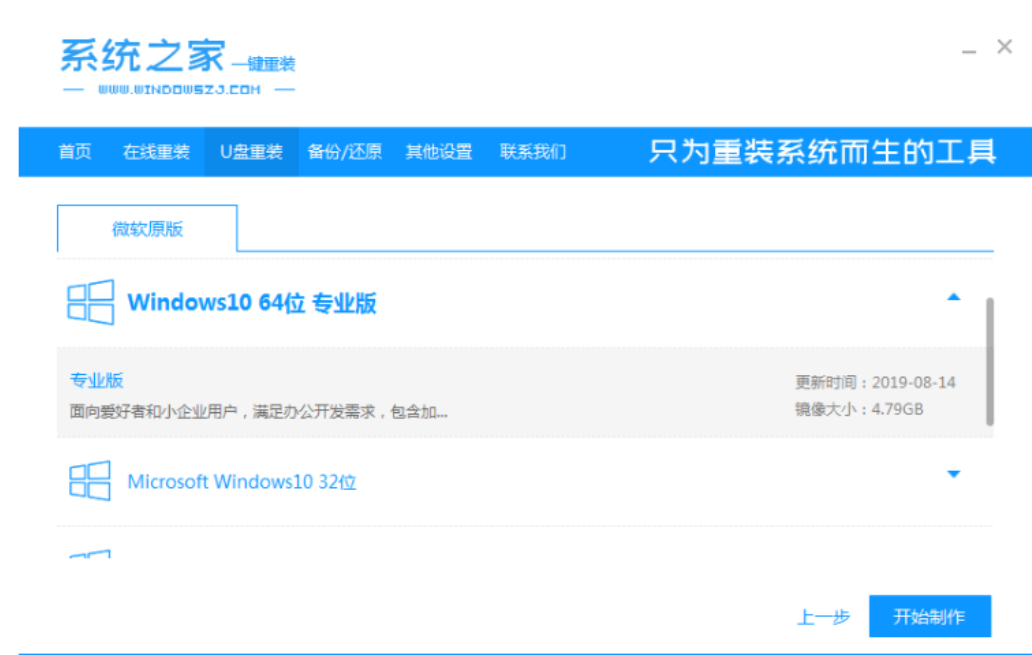Viewport: 1032px width, 655px height.
Task: Select the 专业版 edition entry
Action: 97,380
